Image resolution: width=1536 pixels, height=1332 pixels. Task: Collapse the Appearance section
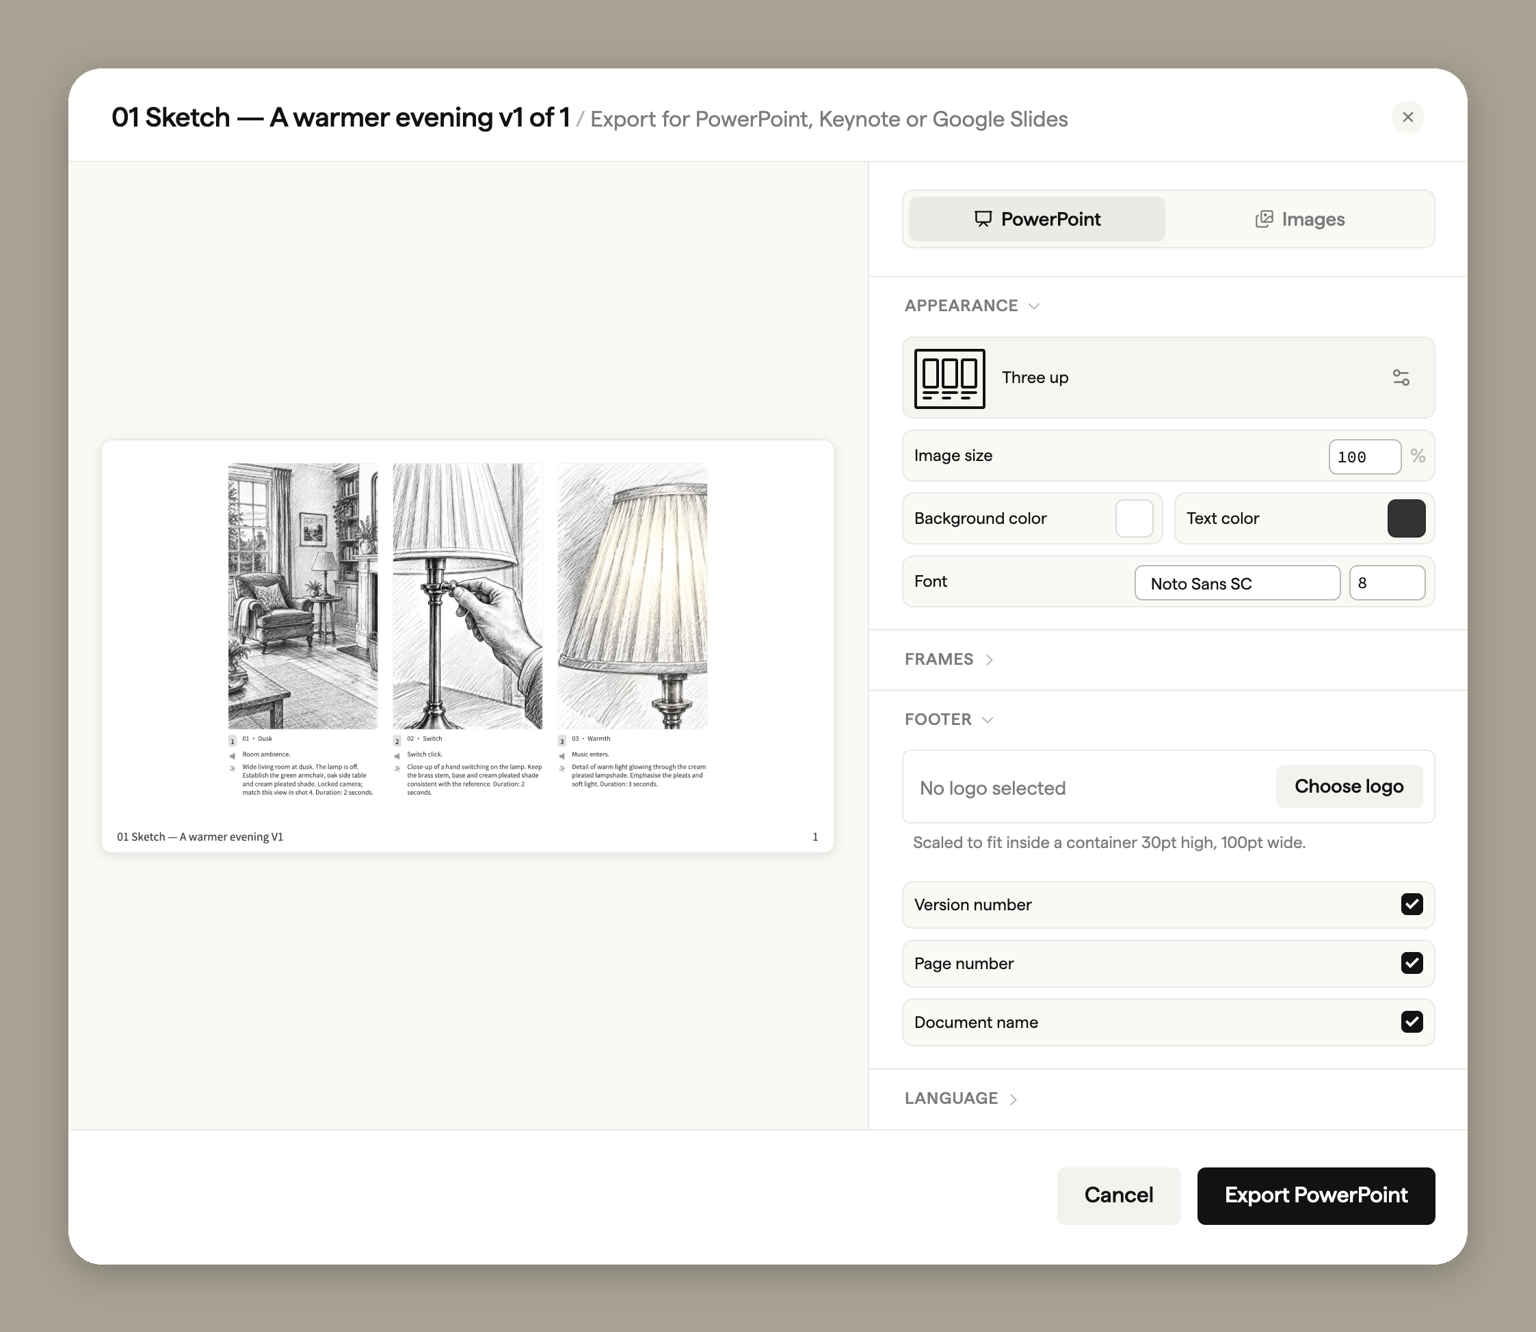(x=972, y=306)
